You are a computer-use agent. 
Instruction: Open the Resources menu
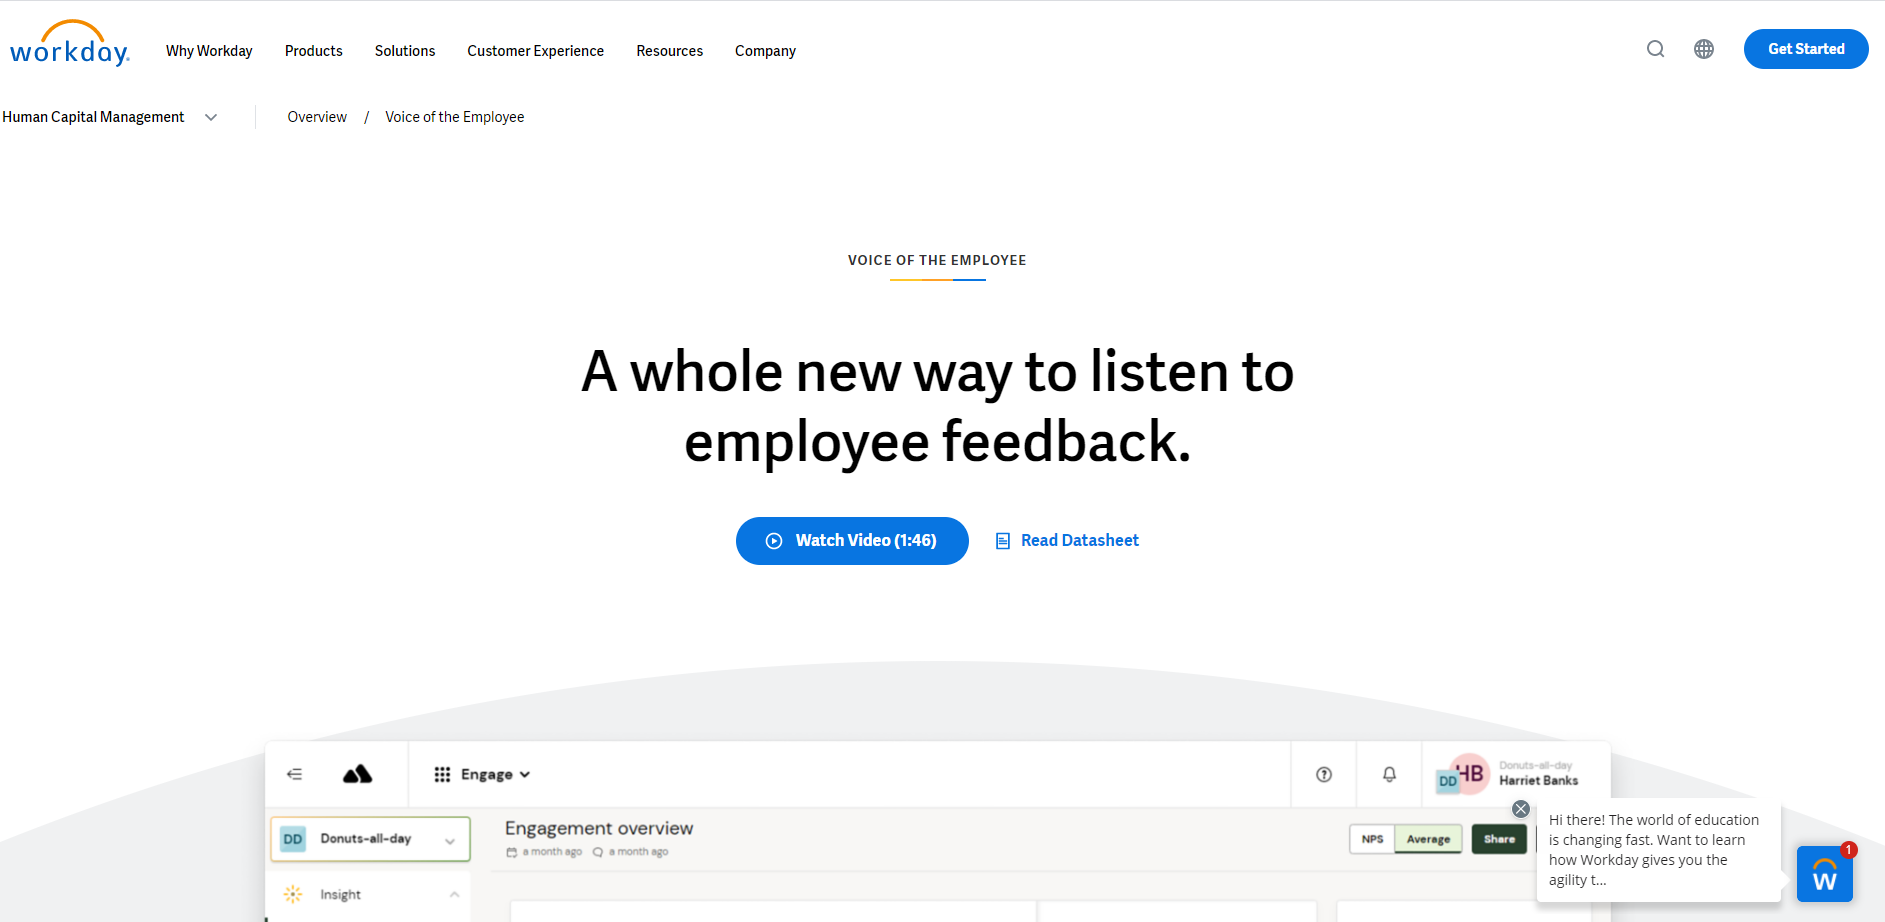[x=669, y=51]
